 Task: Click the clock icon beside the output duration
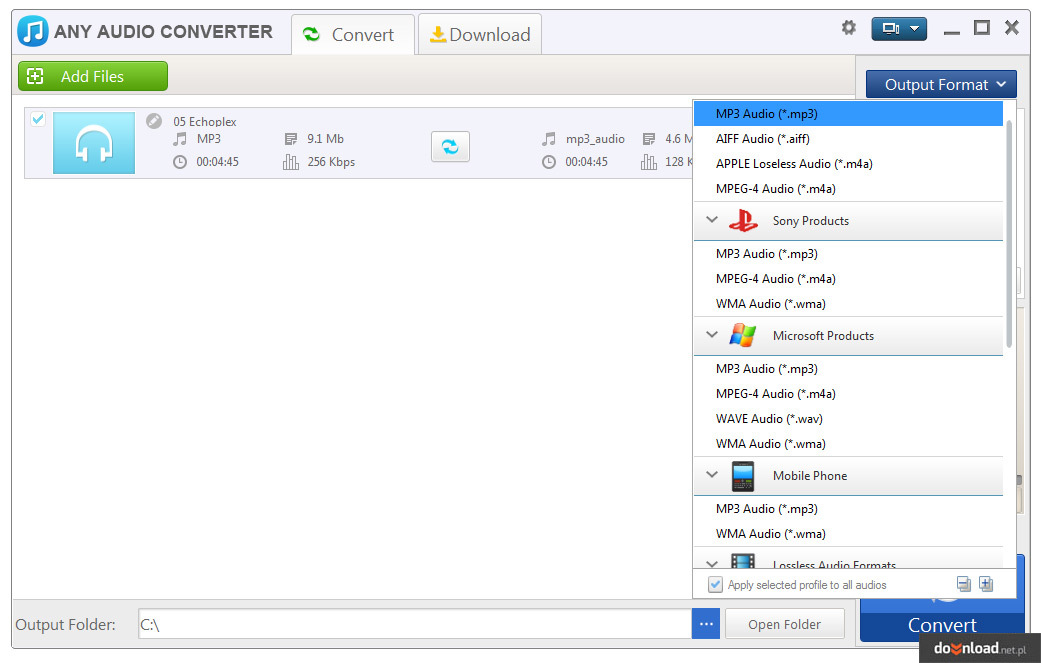point(548,162)
